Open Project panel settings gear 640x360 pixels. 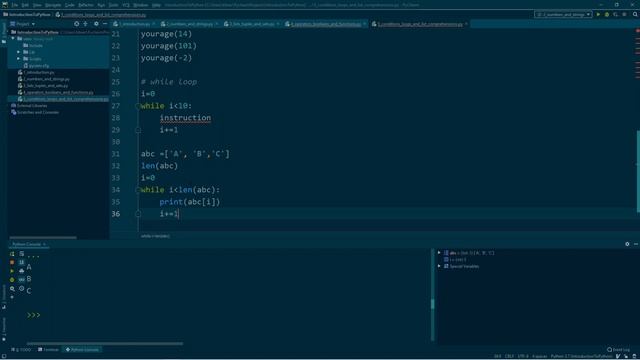pos(96,24)
